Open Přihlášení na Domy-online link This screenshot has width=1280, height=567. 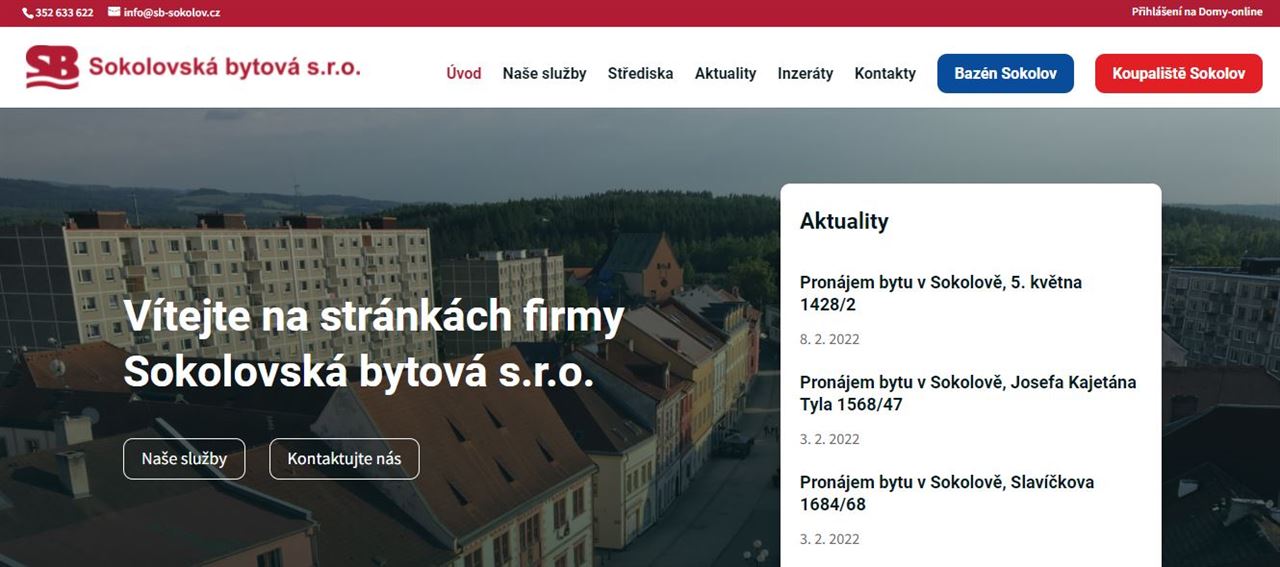(x=1197, y=12)
